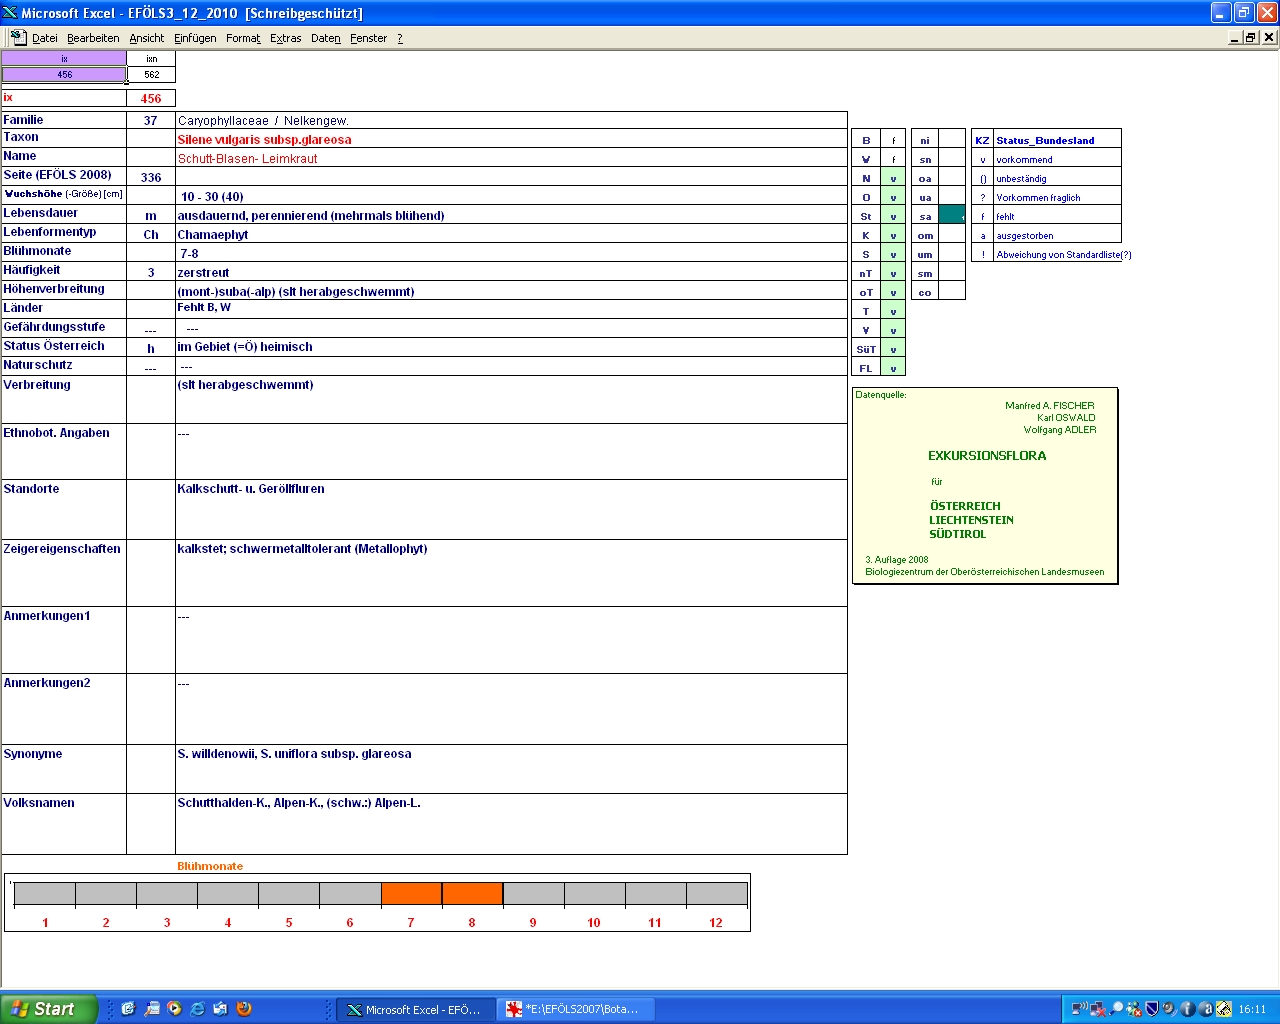Image resolution: width=1280 pixels, height=1024 pixels.
Task: Open the Einfügen menu
Action: click(x=195, y=38)
